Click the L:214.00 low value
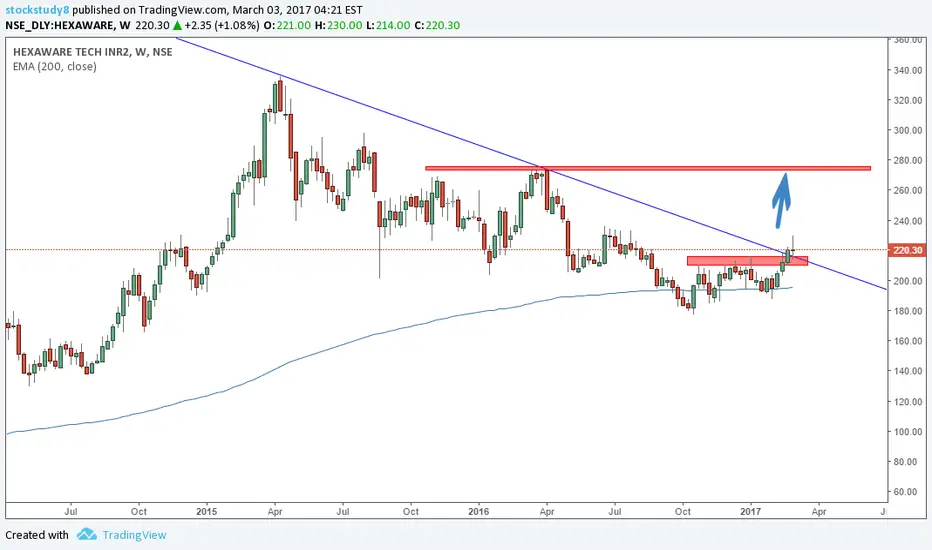 point(388,26)
